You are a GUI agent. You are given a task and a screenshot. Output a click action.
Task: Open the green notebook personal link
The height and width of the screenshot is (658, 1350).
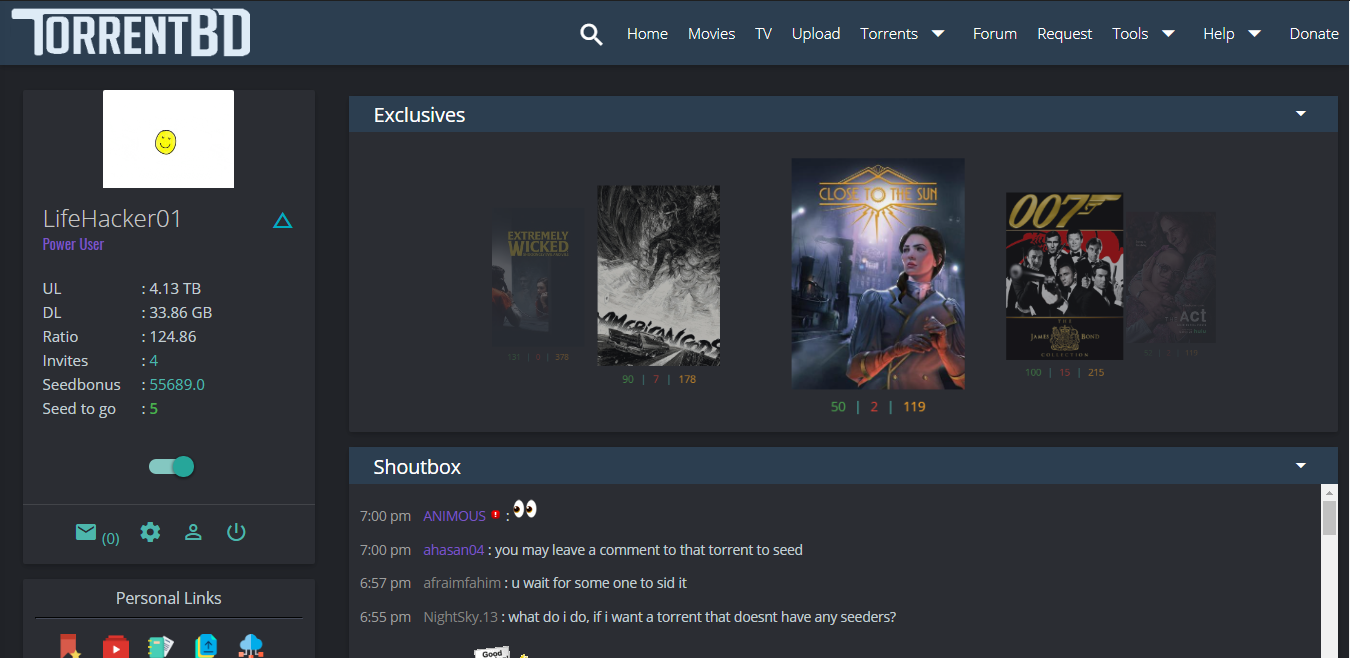click(161, 646)
